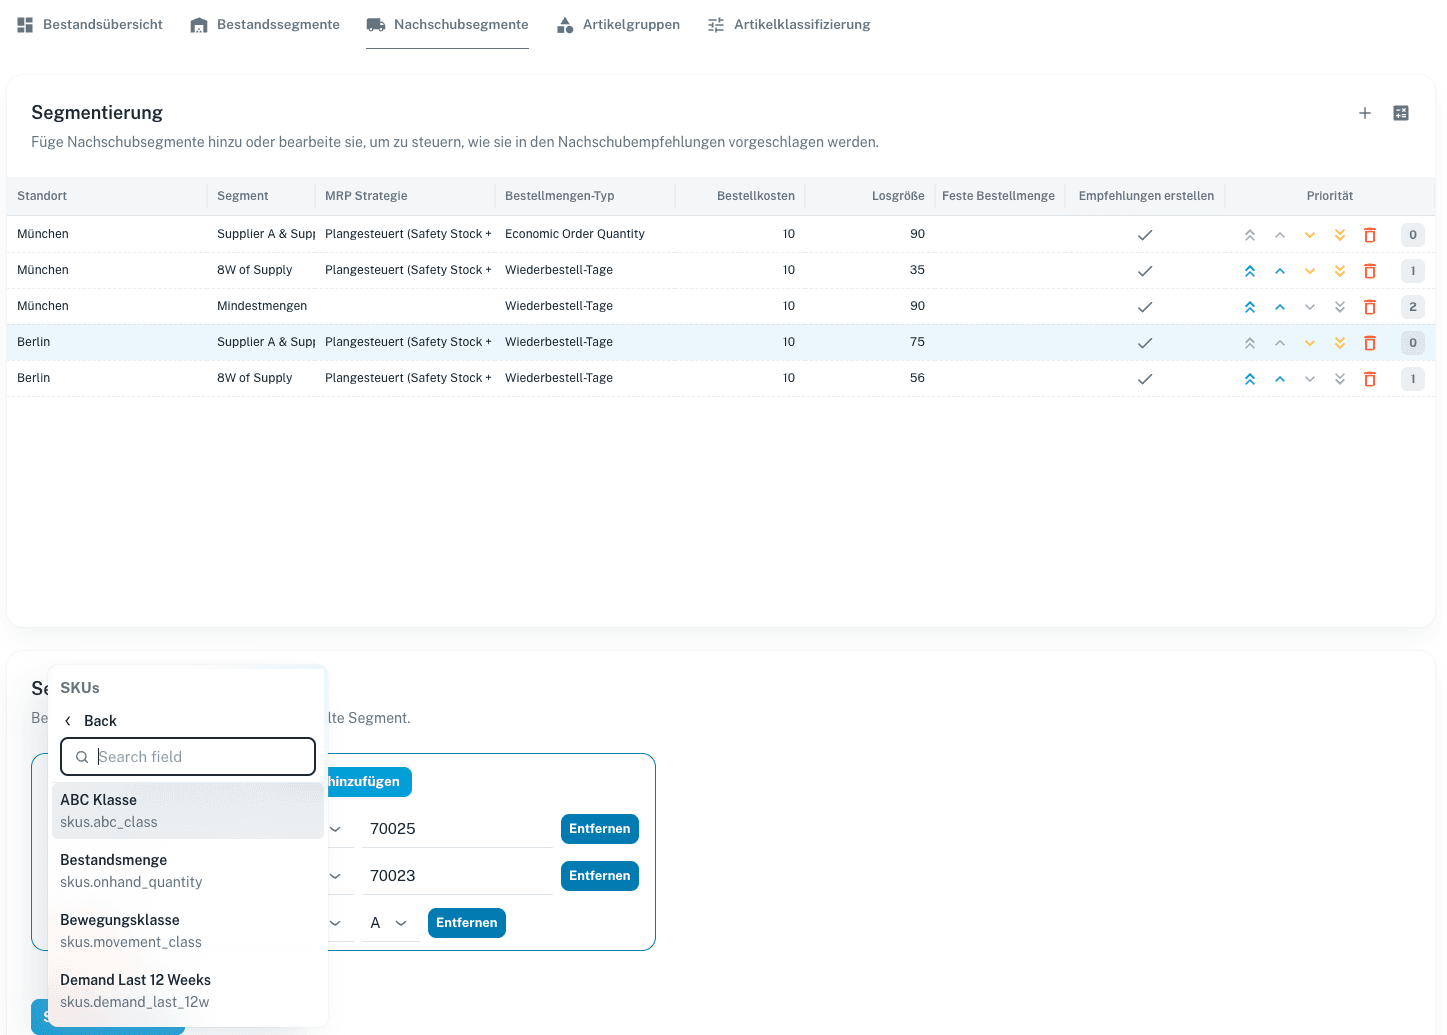Go Back in the SKUs field picker
Screen dimensions: 1447x1035
90,721
